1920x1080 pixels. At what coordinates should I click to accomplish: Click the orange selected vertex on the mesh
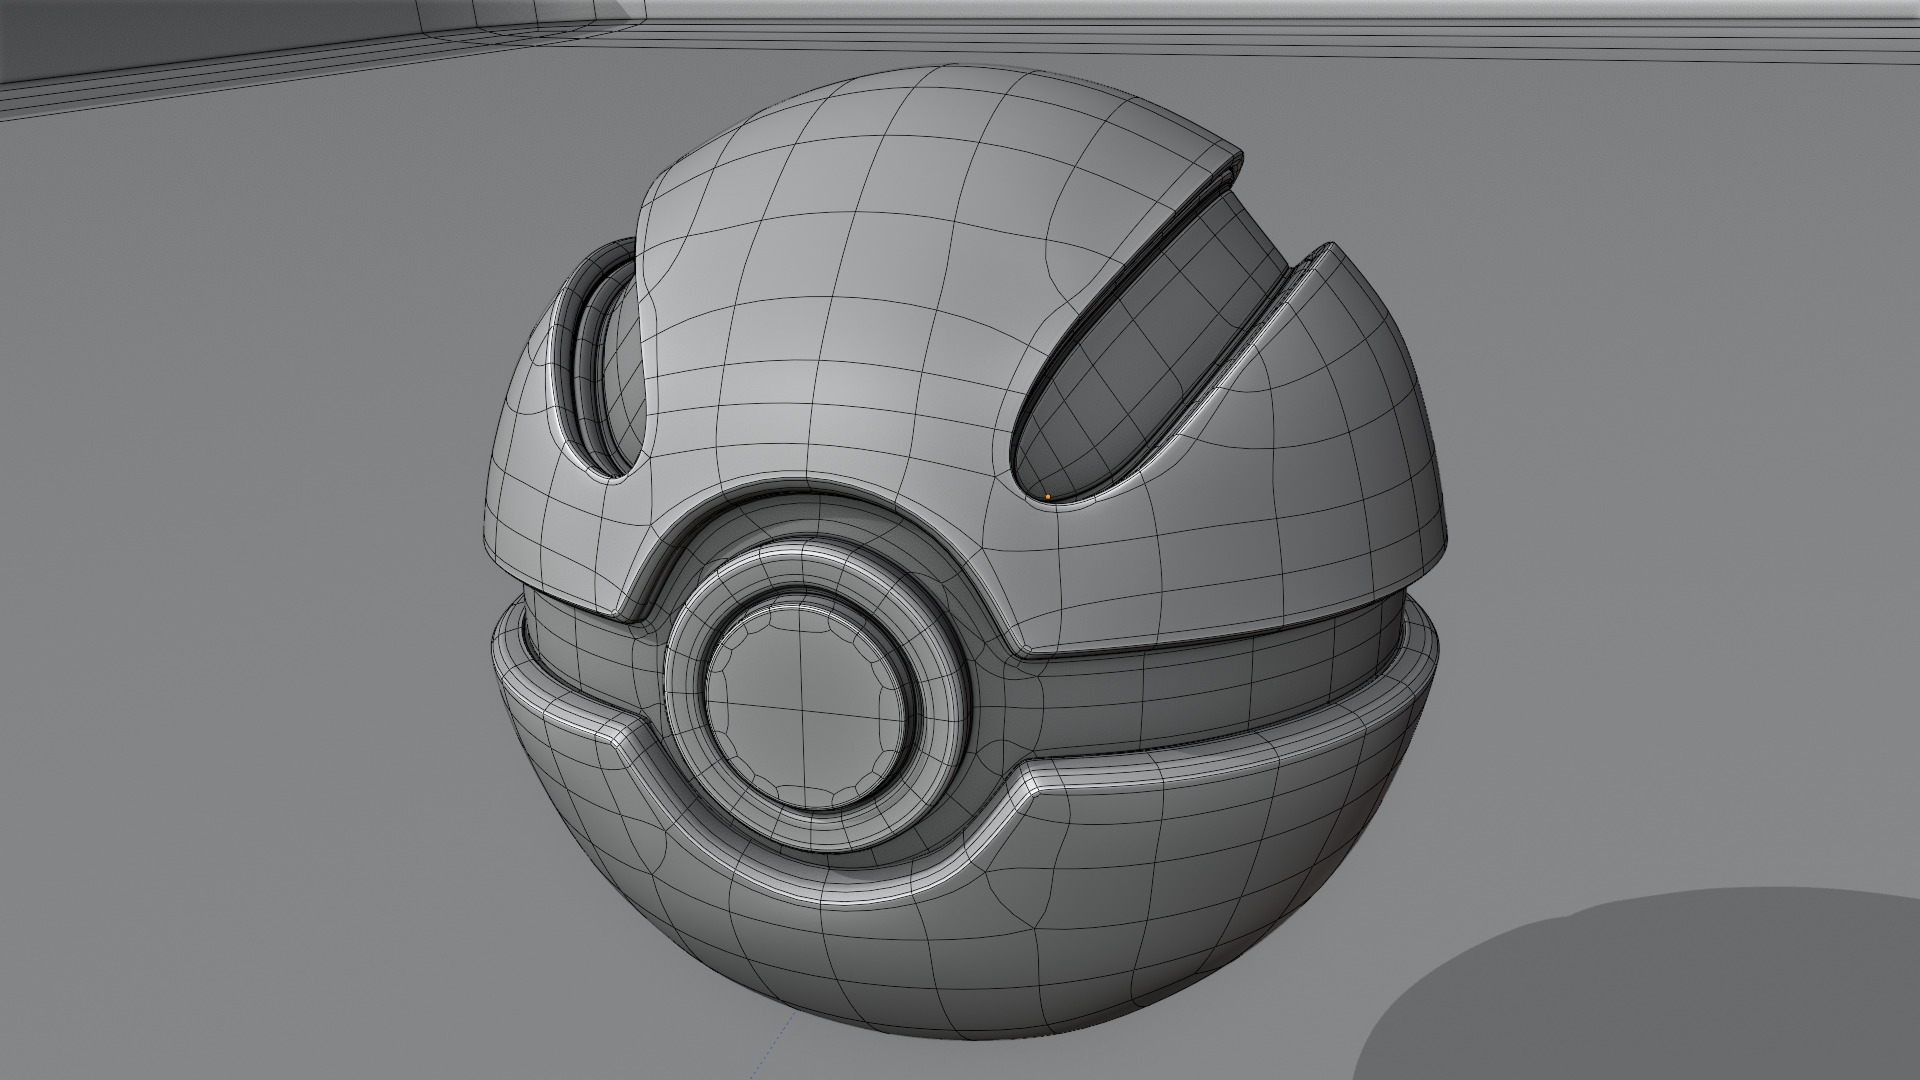tap(1047, 496)
